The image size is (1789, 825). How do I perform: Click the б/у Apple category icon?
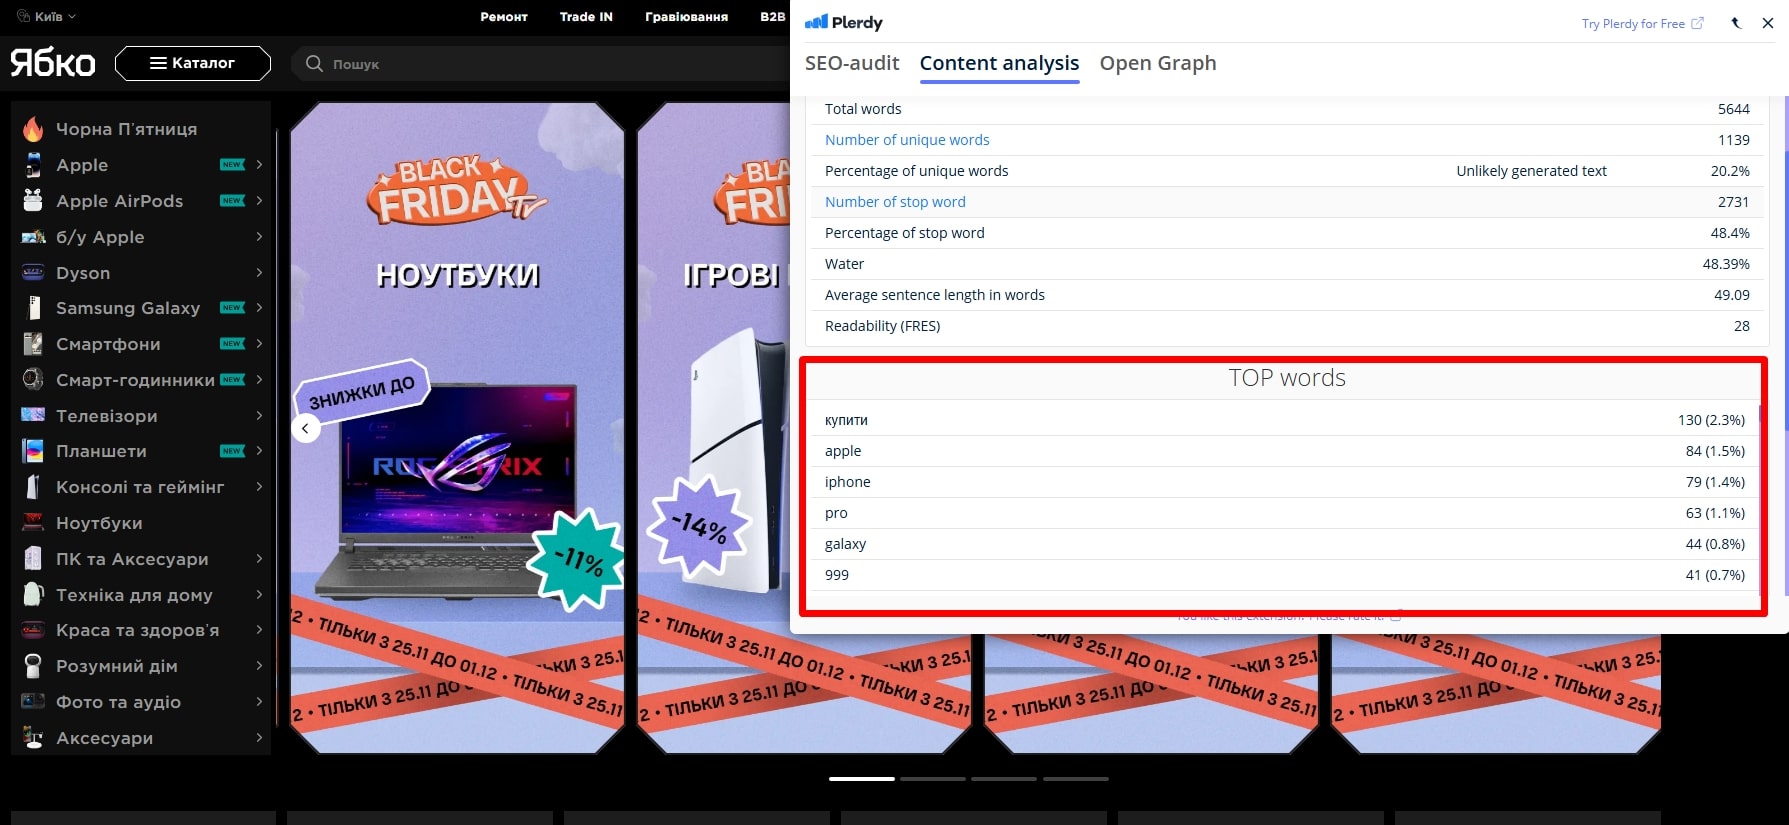(33, 237)
